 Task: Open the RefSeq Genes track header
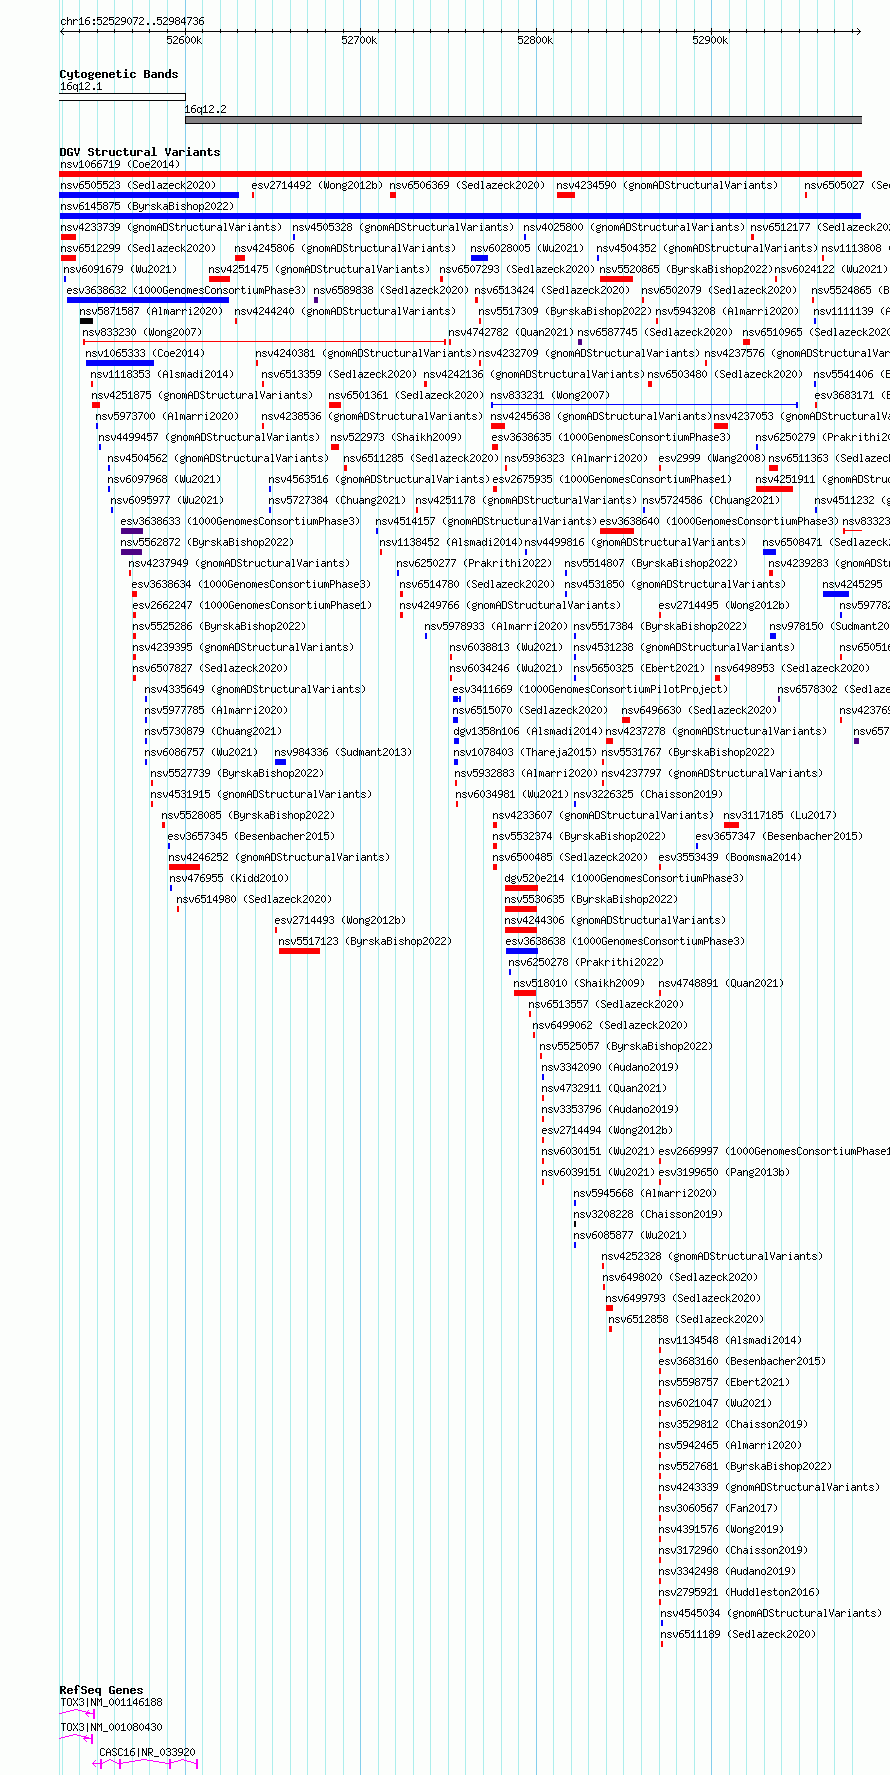click(101, 1690)
